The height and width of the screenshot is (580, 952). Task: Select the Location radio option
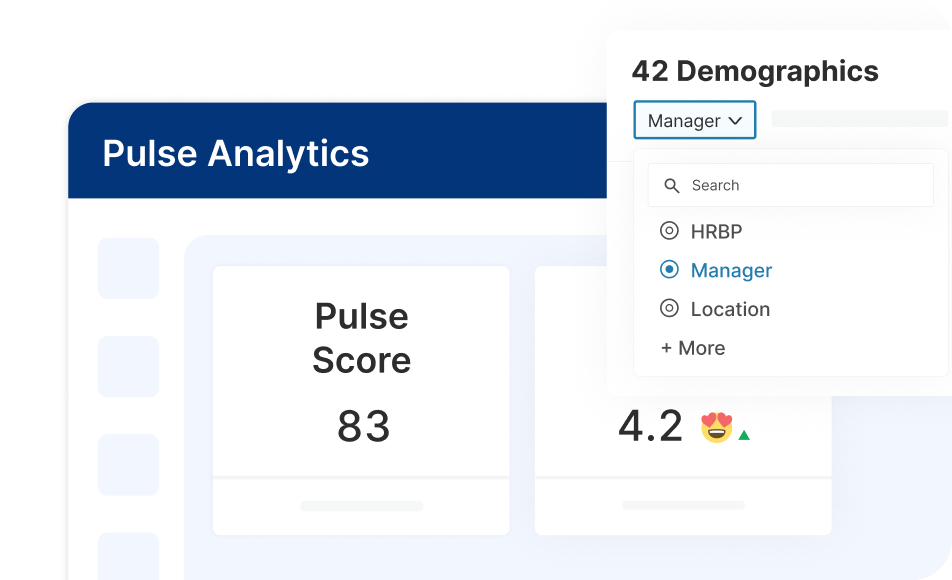click(x=669, y=309)
